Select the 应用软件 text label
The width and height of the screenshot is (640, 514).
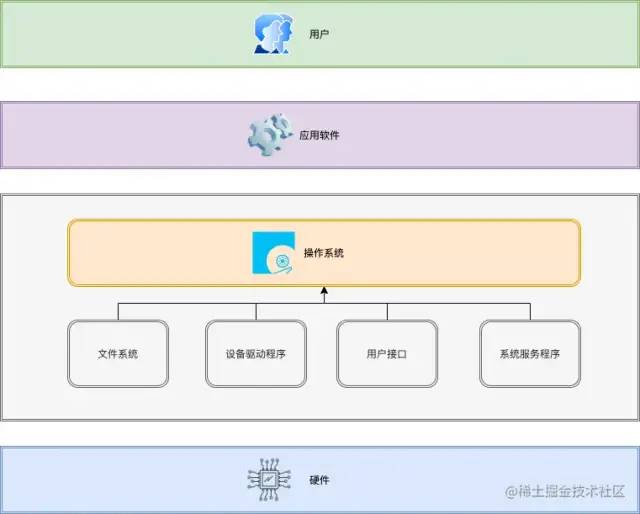[x=319, y=134]
